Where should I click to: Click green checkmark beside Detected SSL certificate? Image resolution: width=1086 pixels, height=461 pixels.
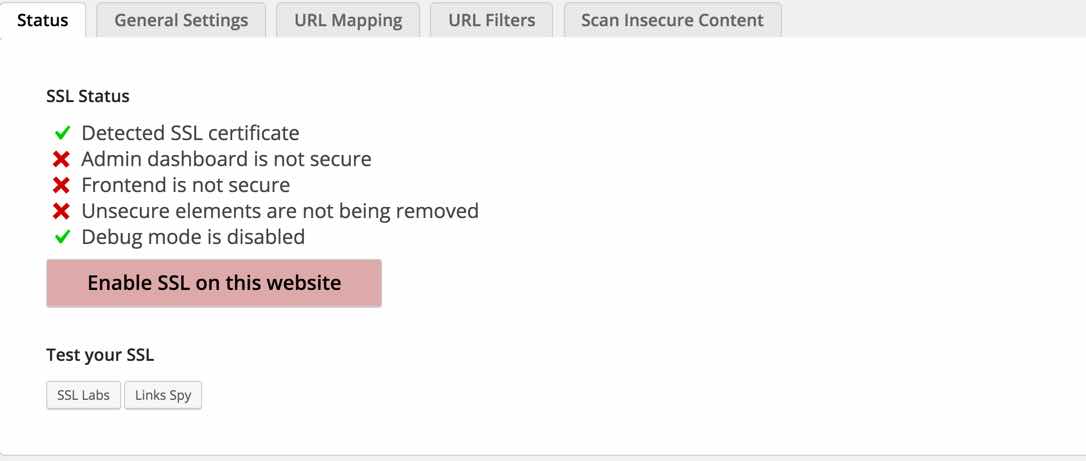click(62, 133)
